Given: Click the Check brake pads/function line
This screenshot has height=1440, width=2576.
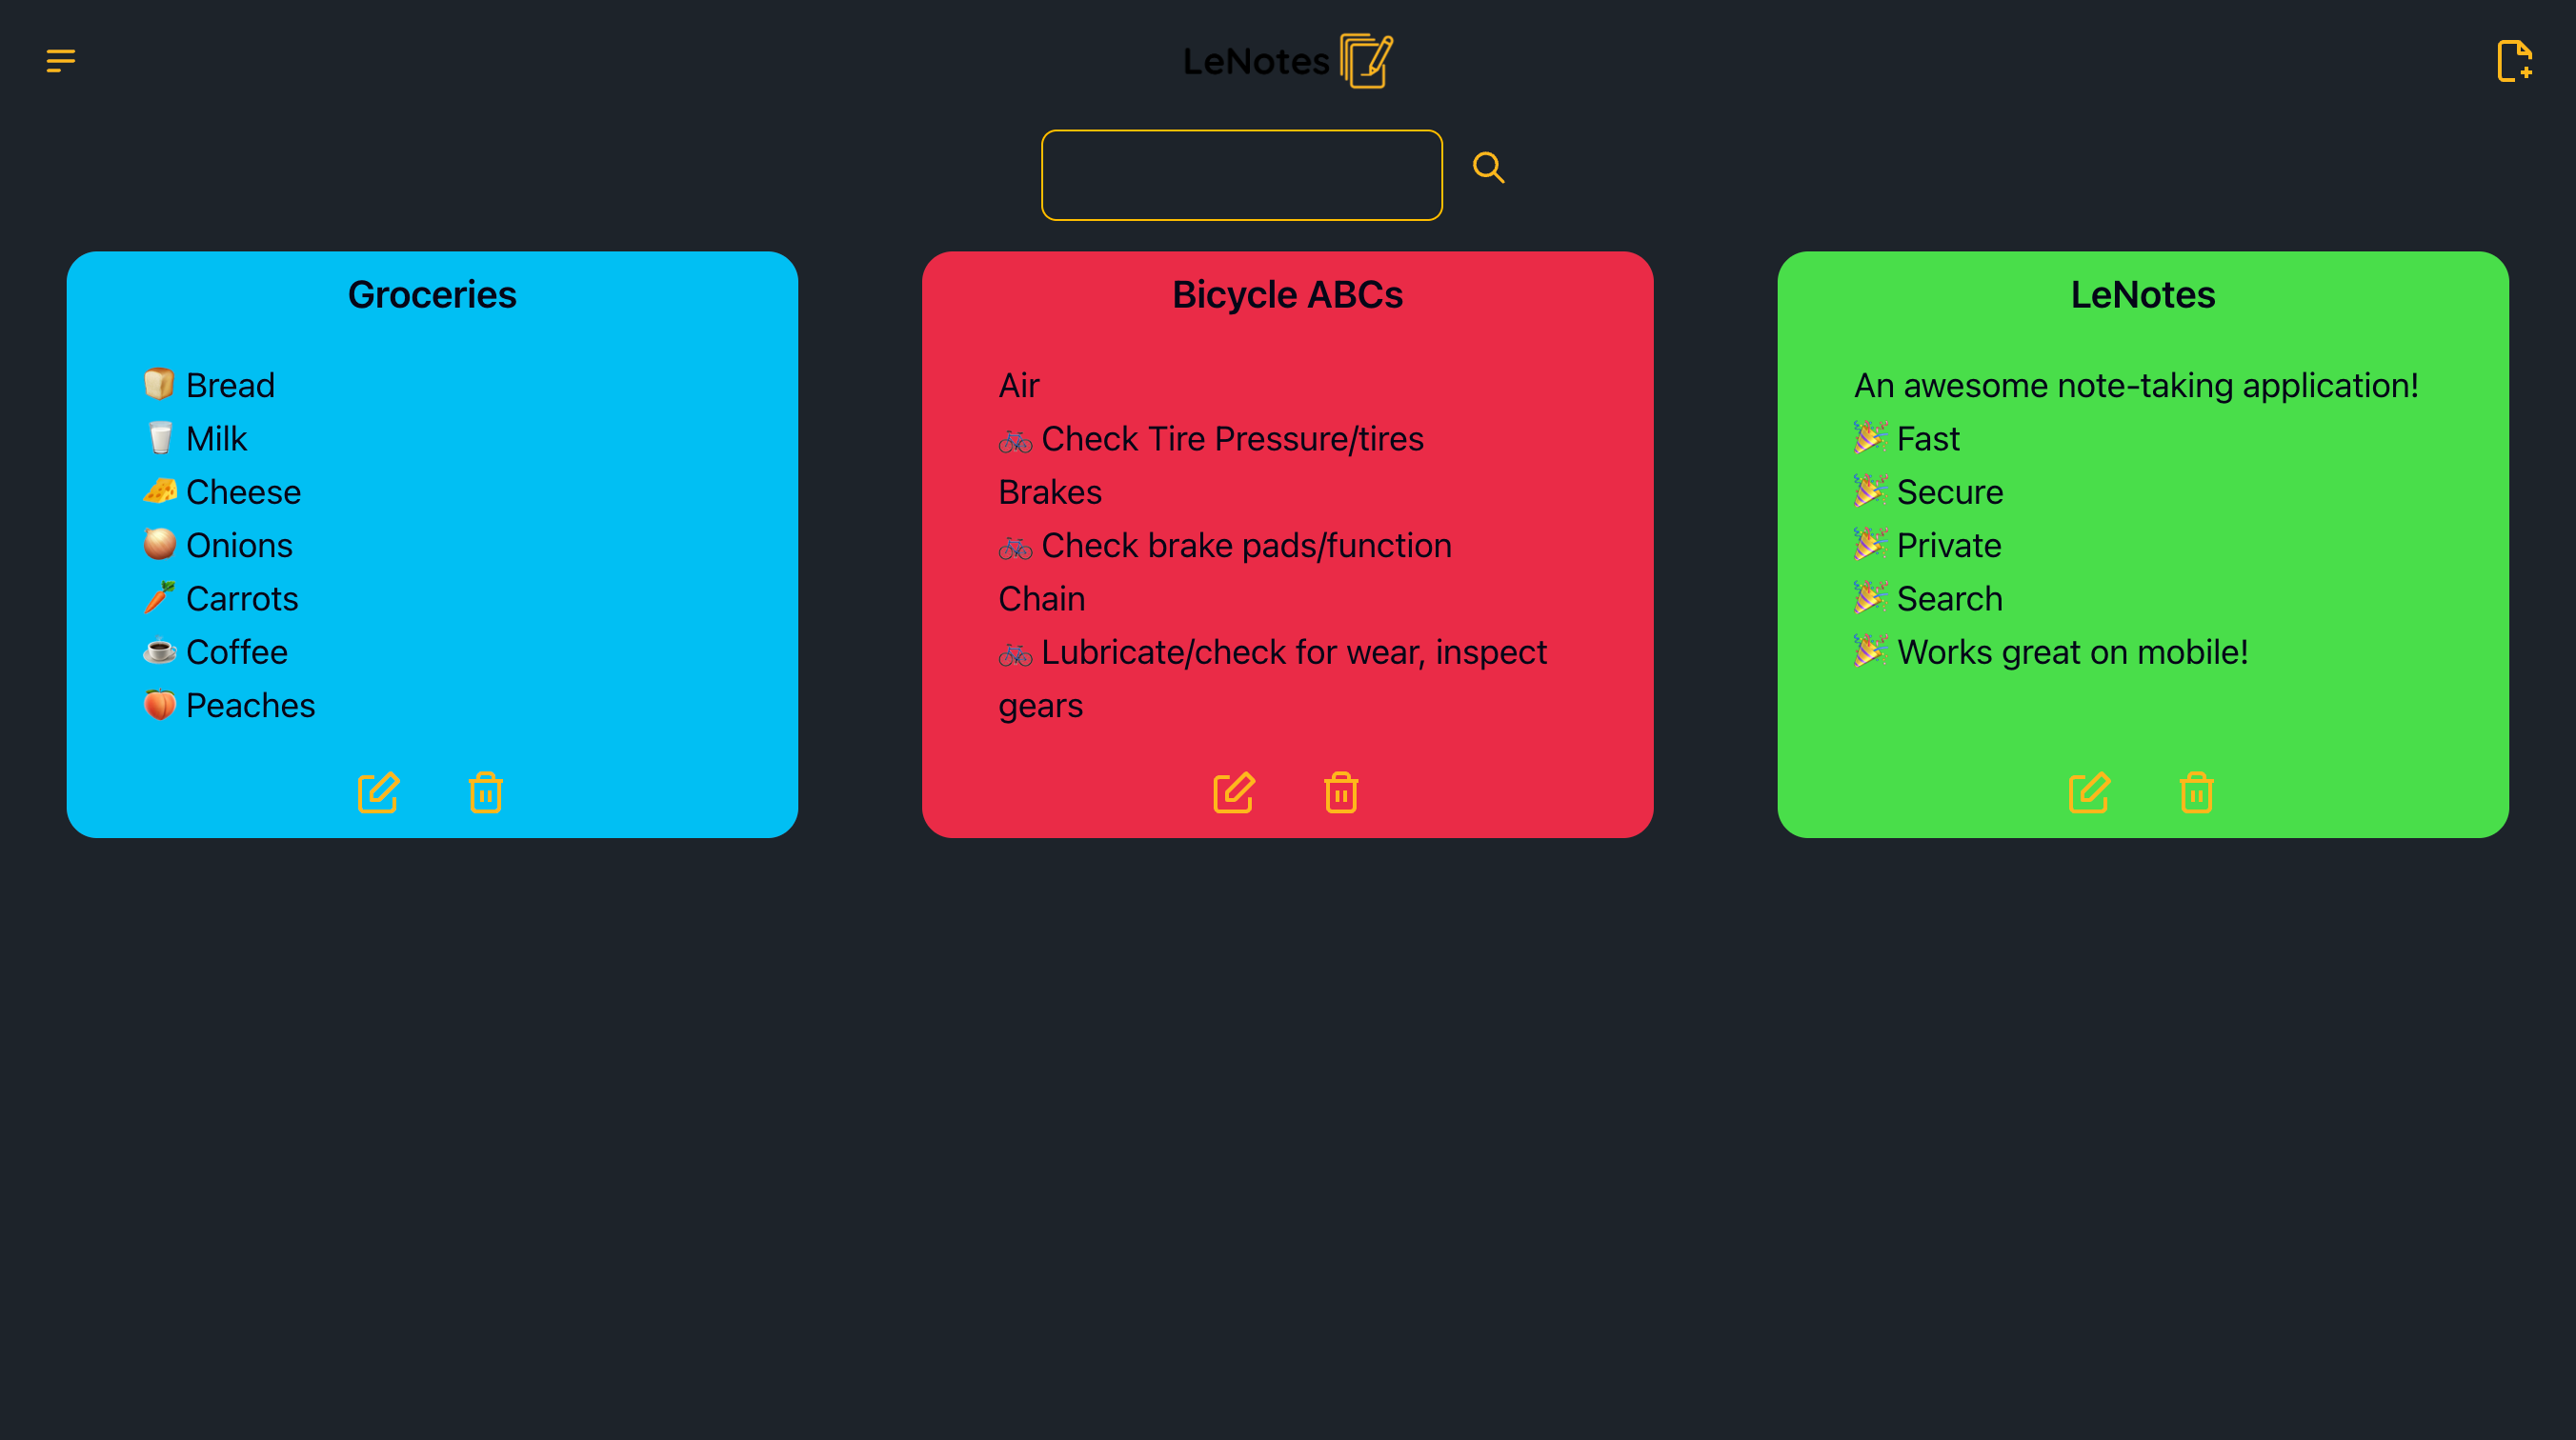Looking at the screenshot, I should click(1245, 546).
